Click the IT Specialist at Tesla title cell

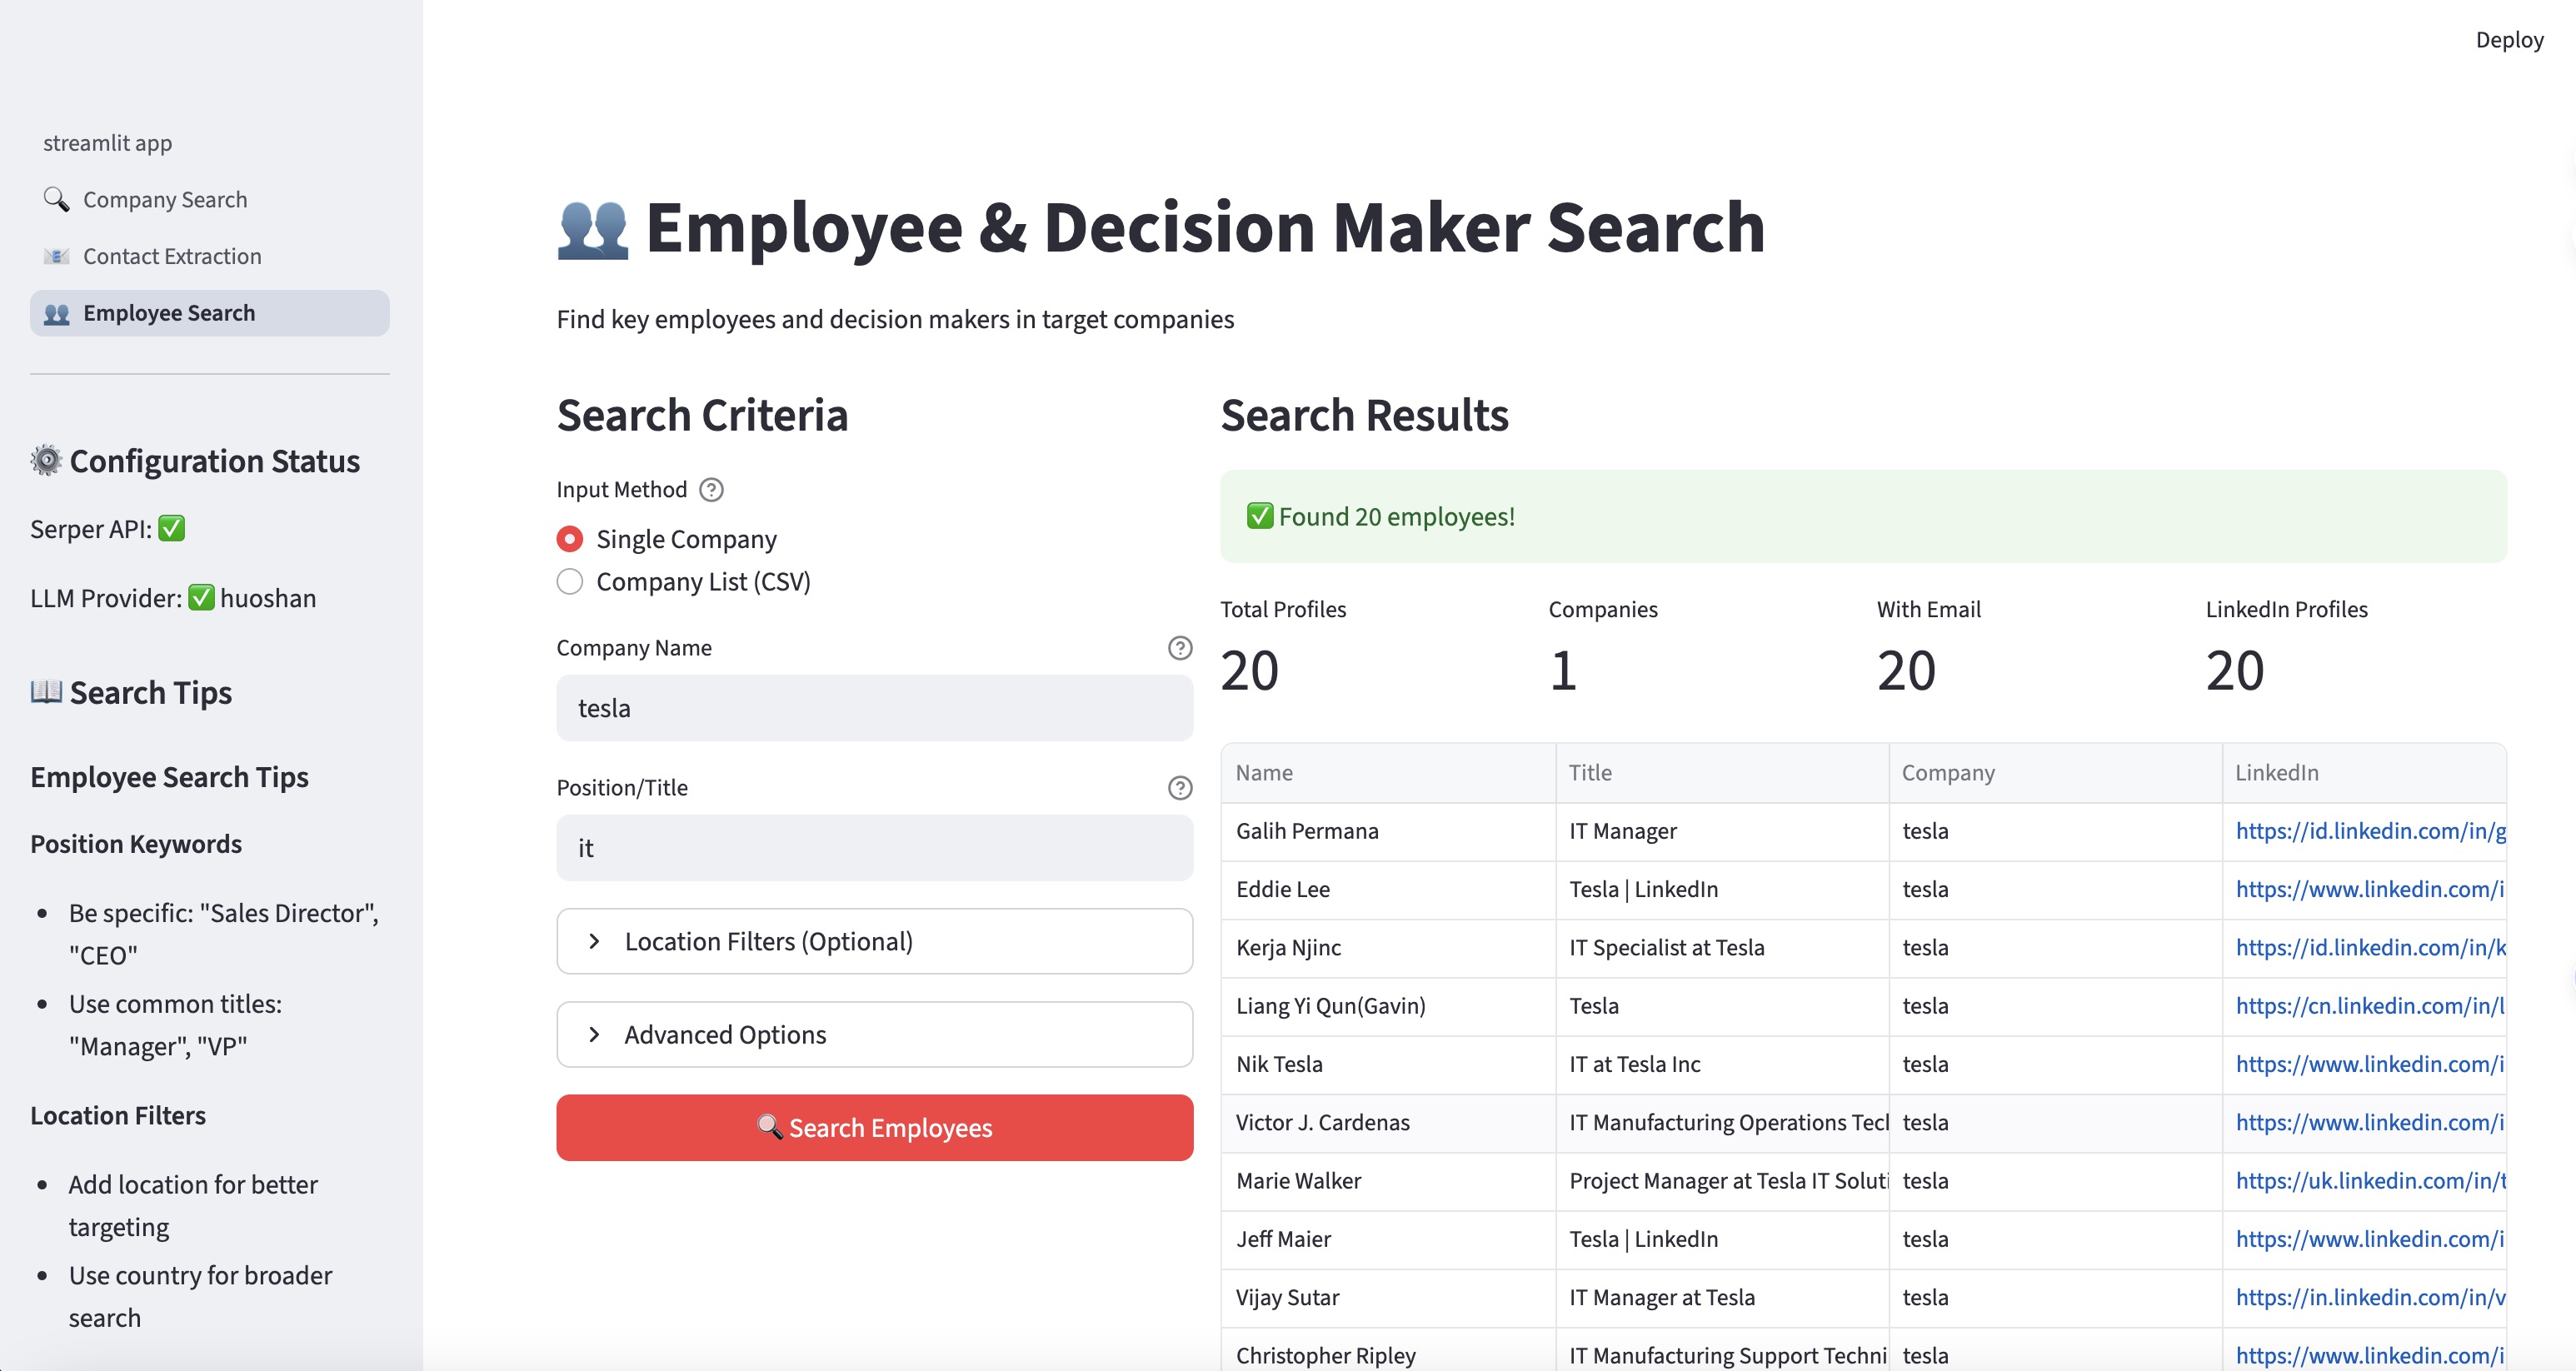point(1722,947)
